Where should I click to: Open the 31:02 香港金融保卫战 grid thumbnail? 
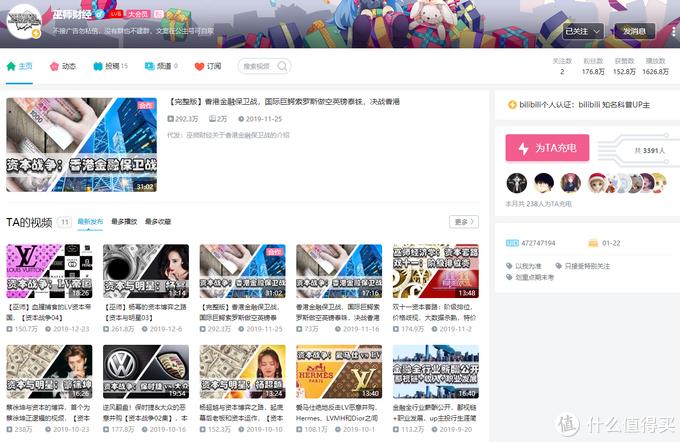pos(242,271)
